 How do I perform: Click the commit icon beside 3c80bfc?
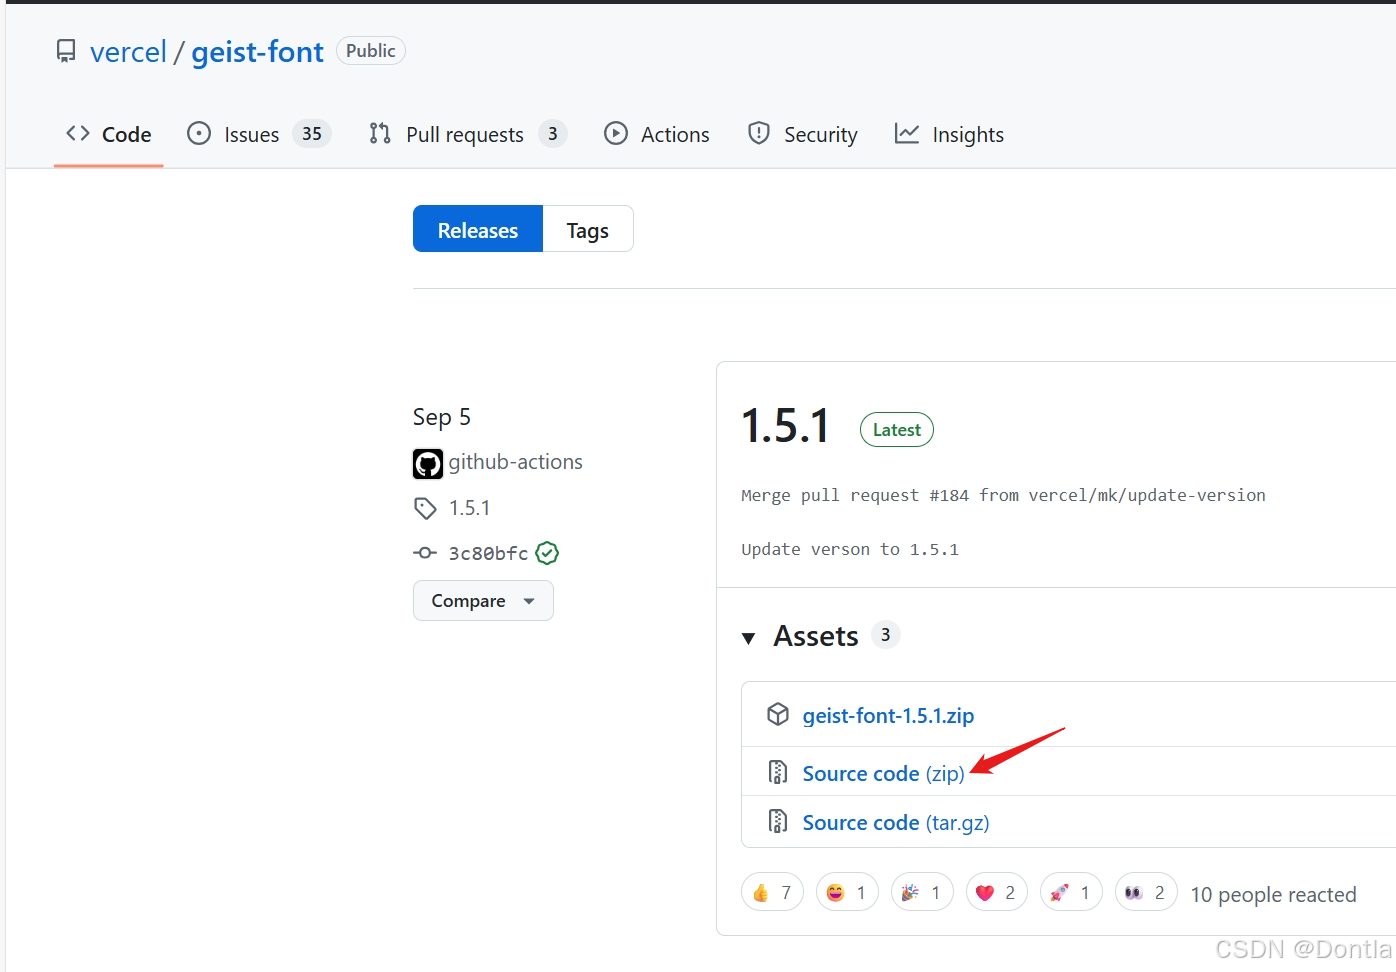tap(425, 553)
